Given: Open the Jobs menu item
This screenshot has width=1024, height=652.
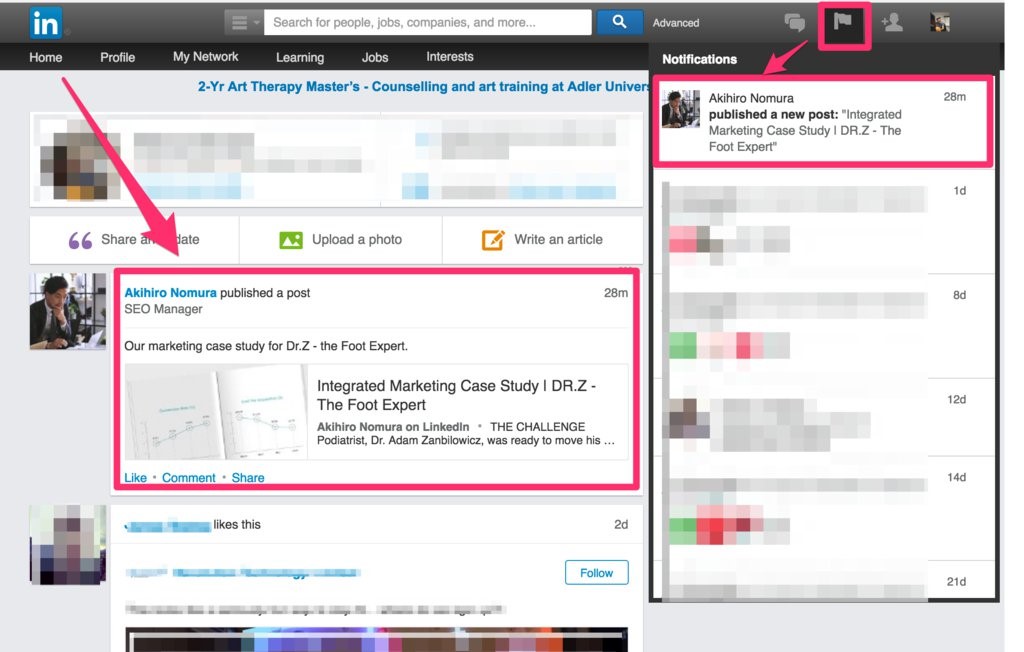Looking at the screenshot, I should point(375,57).
